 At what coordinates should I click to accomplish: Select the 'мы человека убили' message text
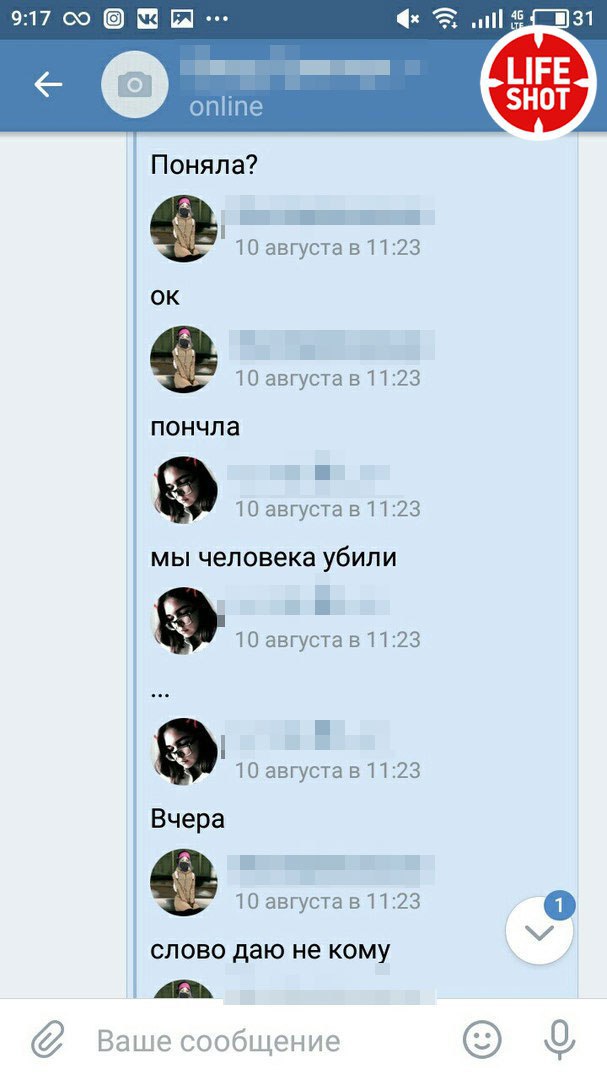(274, 557)
